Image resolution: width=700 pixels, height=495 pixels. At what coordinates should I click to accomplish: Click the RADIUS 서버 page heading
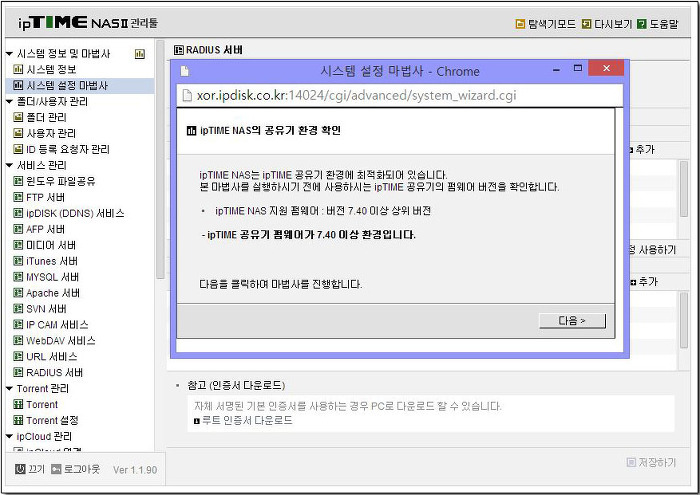[214, 50]
